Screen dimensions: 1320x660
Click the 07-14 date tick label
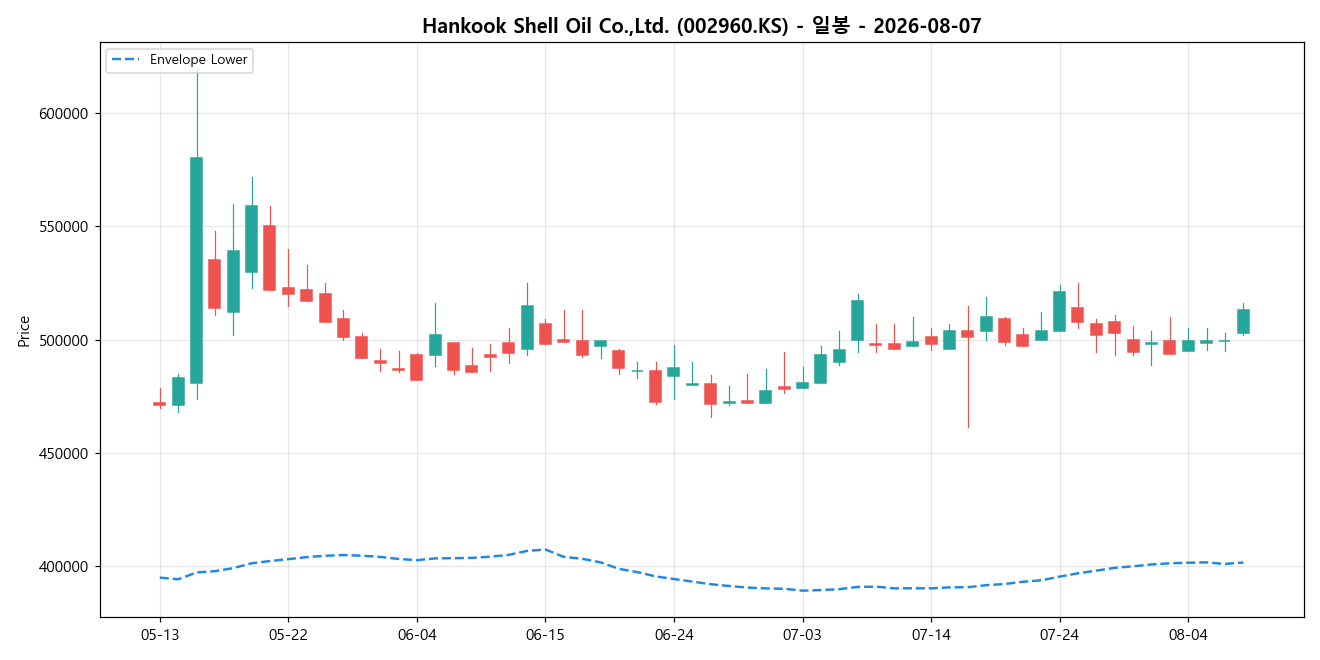coord(931,635)
